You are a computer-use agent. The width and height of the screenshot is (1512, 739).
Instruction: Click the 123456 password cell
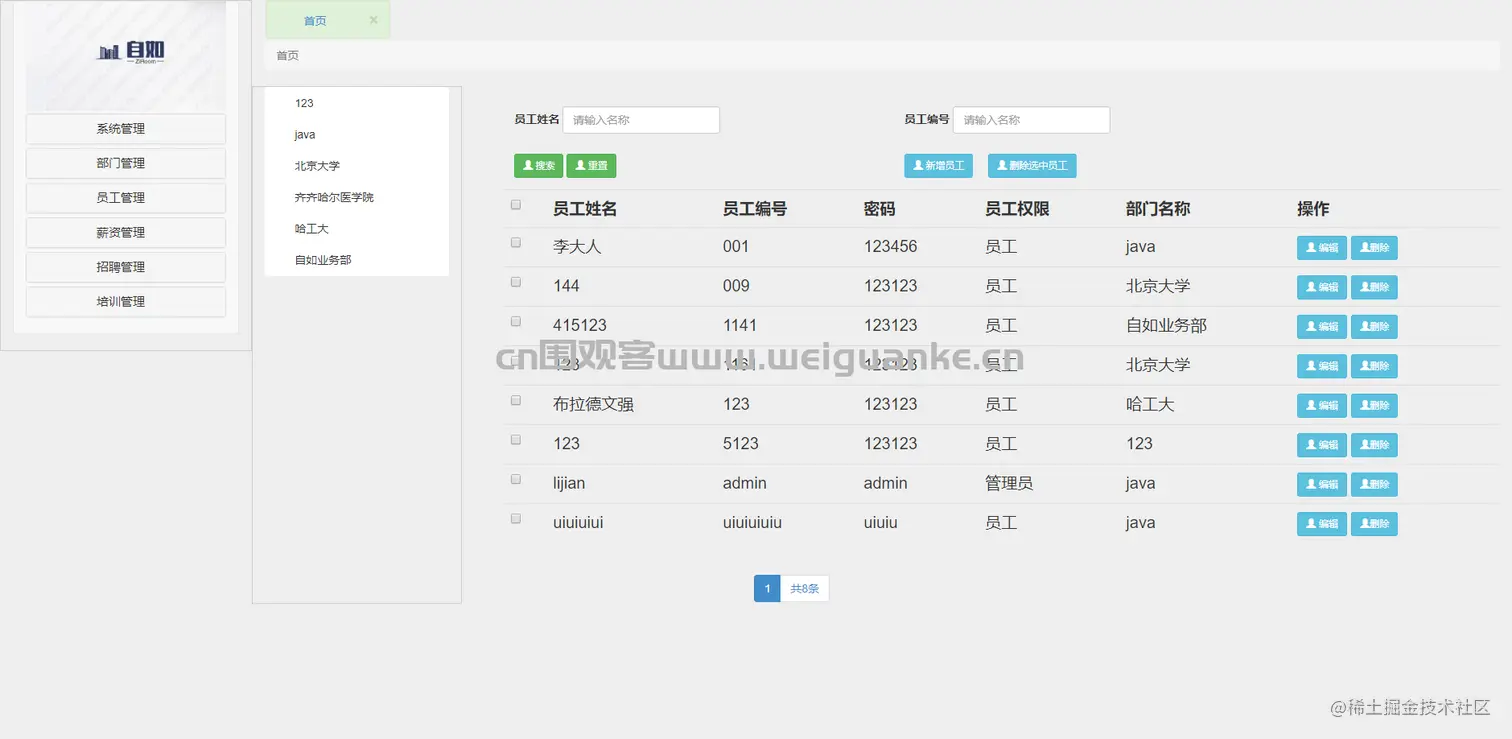pyautogui.click(x=890, y=246)
